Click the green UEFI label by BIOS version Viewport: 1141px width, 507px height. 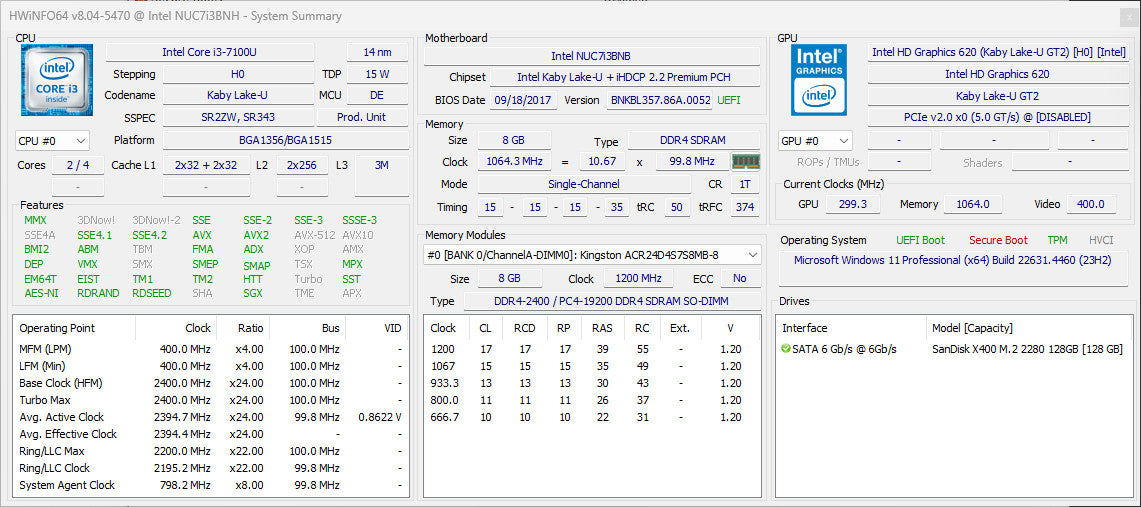click(x=730, y=100)
